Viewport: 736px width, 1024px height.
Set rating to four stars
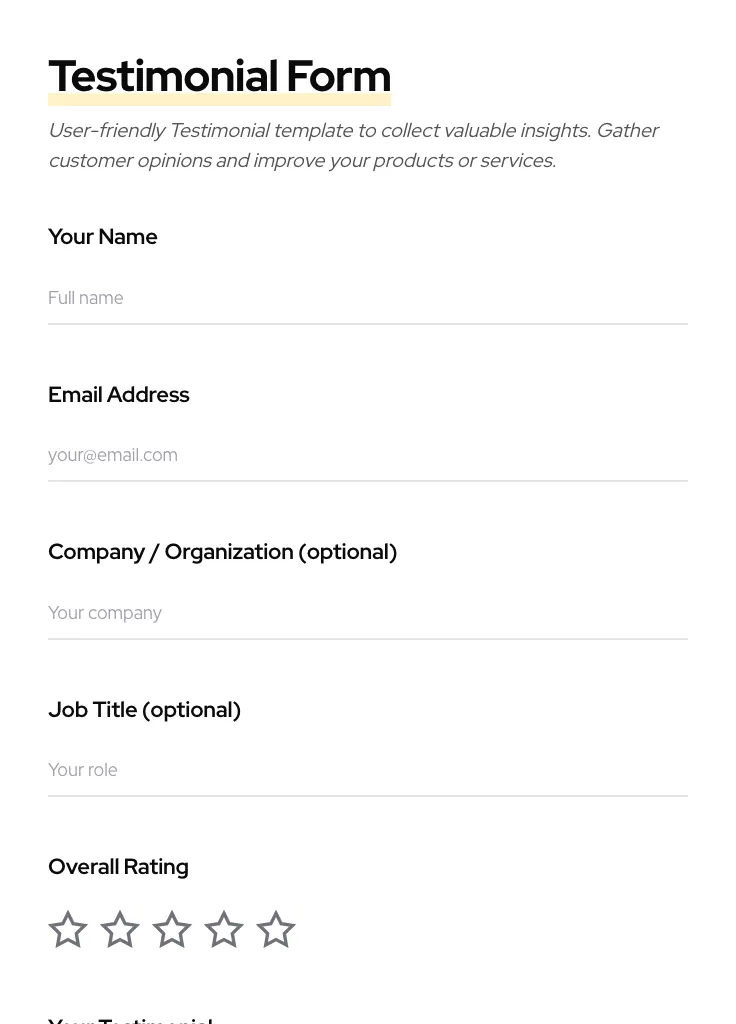[224, 930]
